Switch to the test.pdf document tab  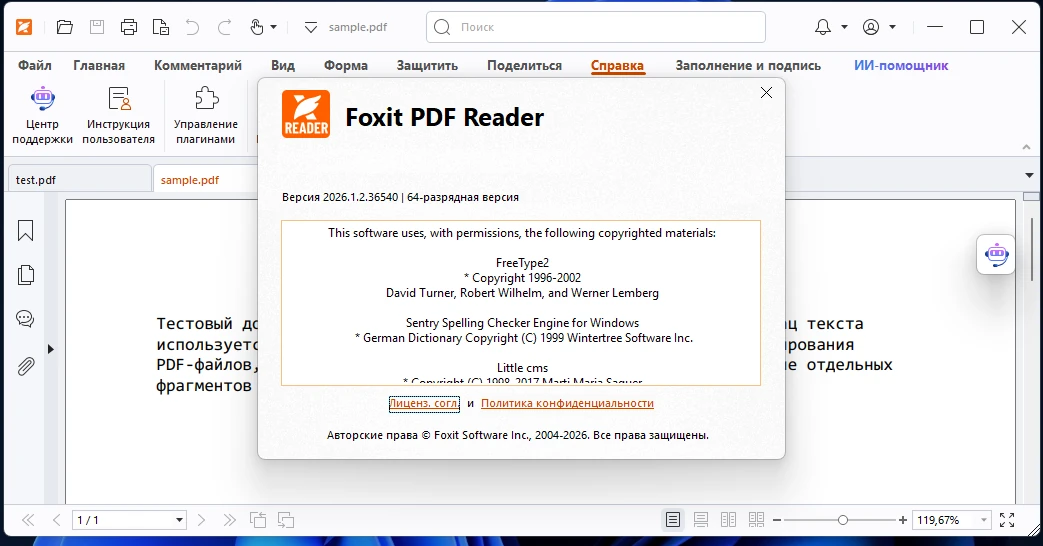[x=80, y=180]
